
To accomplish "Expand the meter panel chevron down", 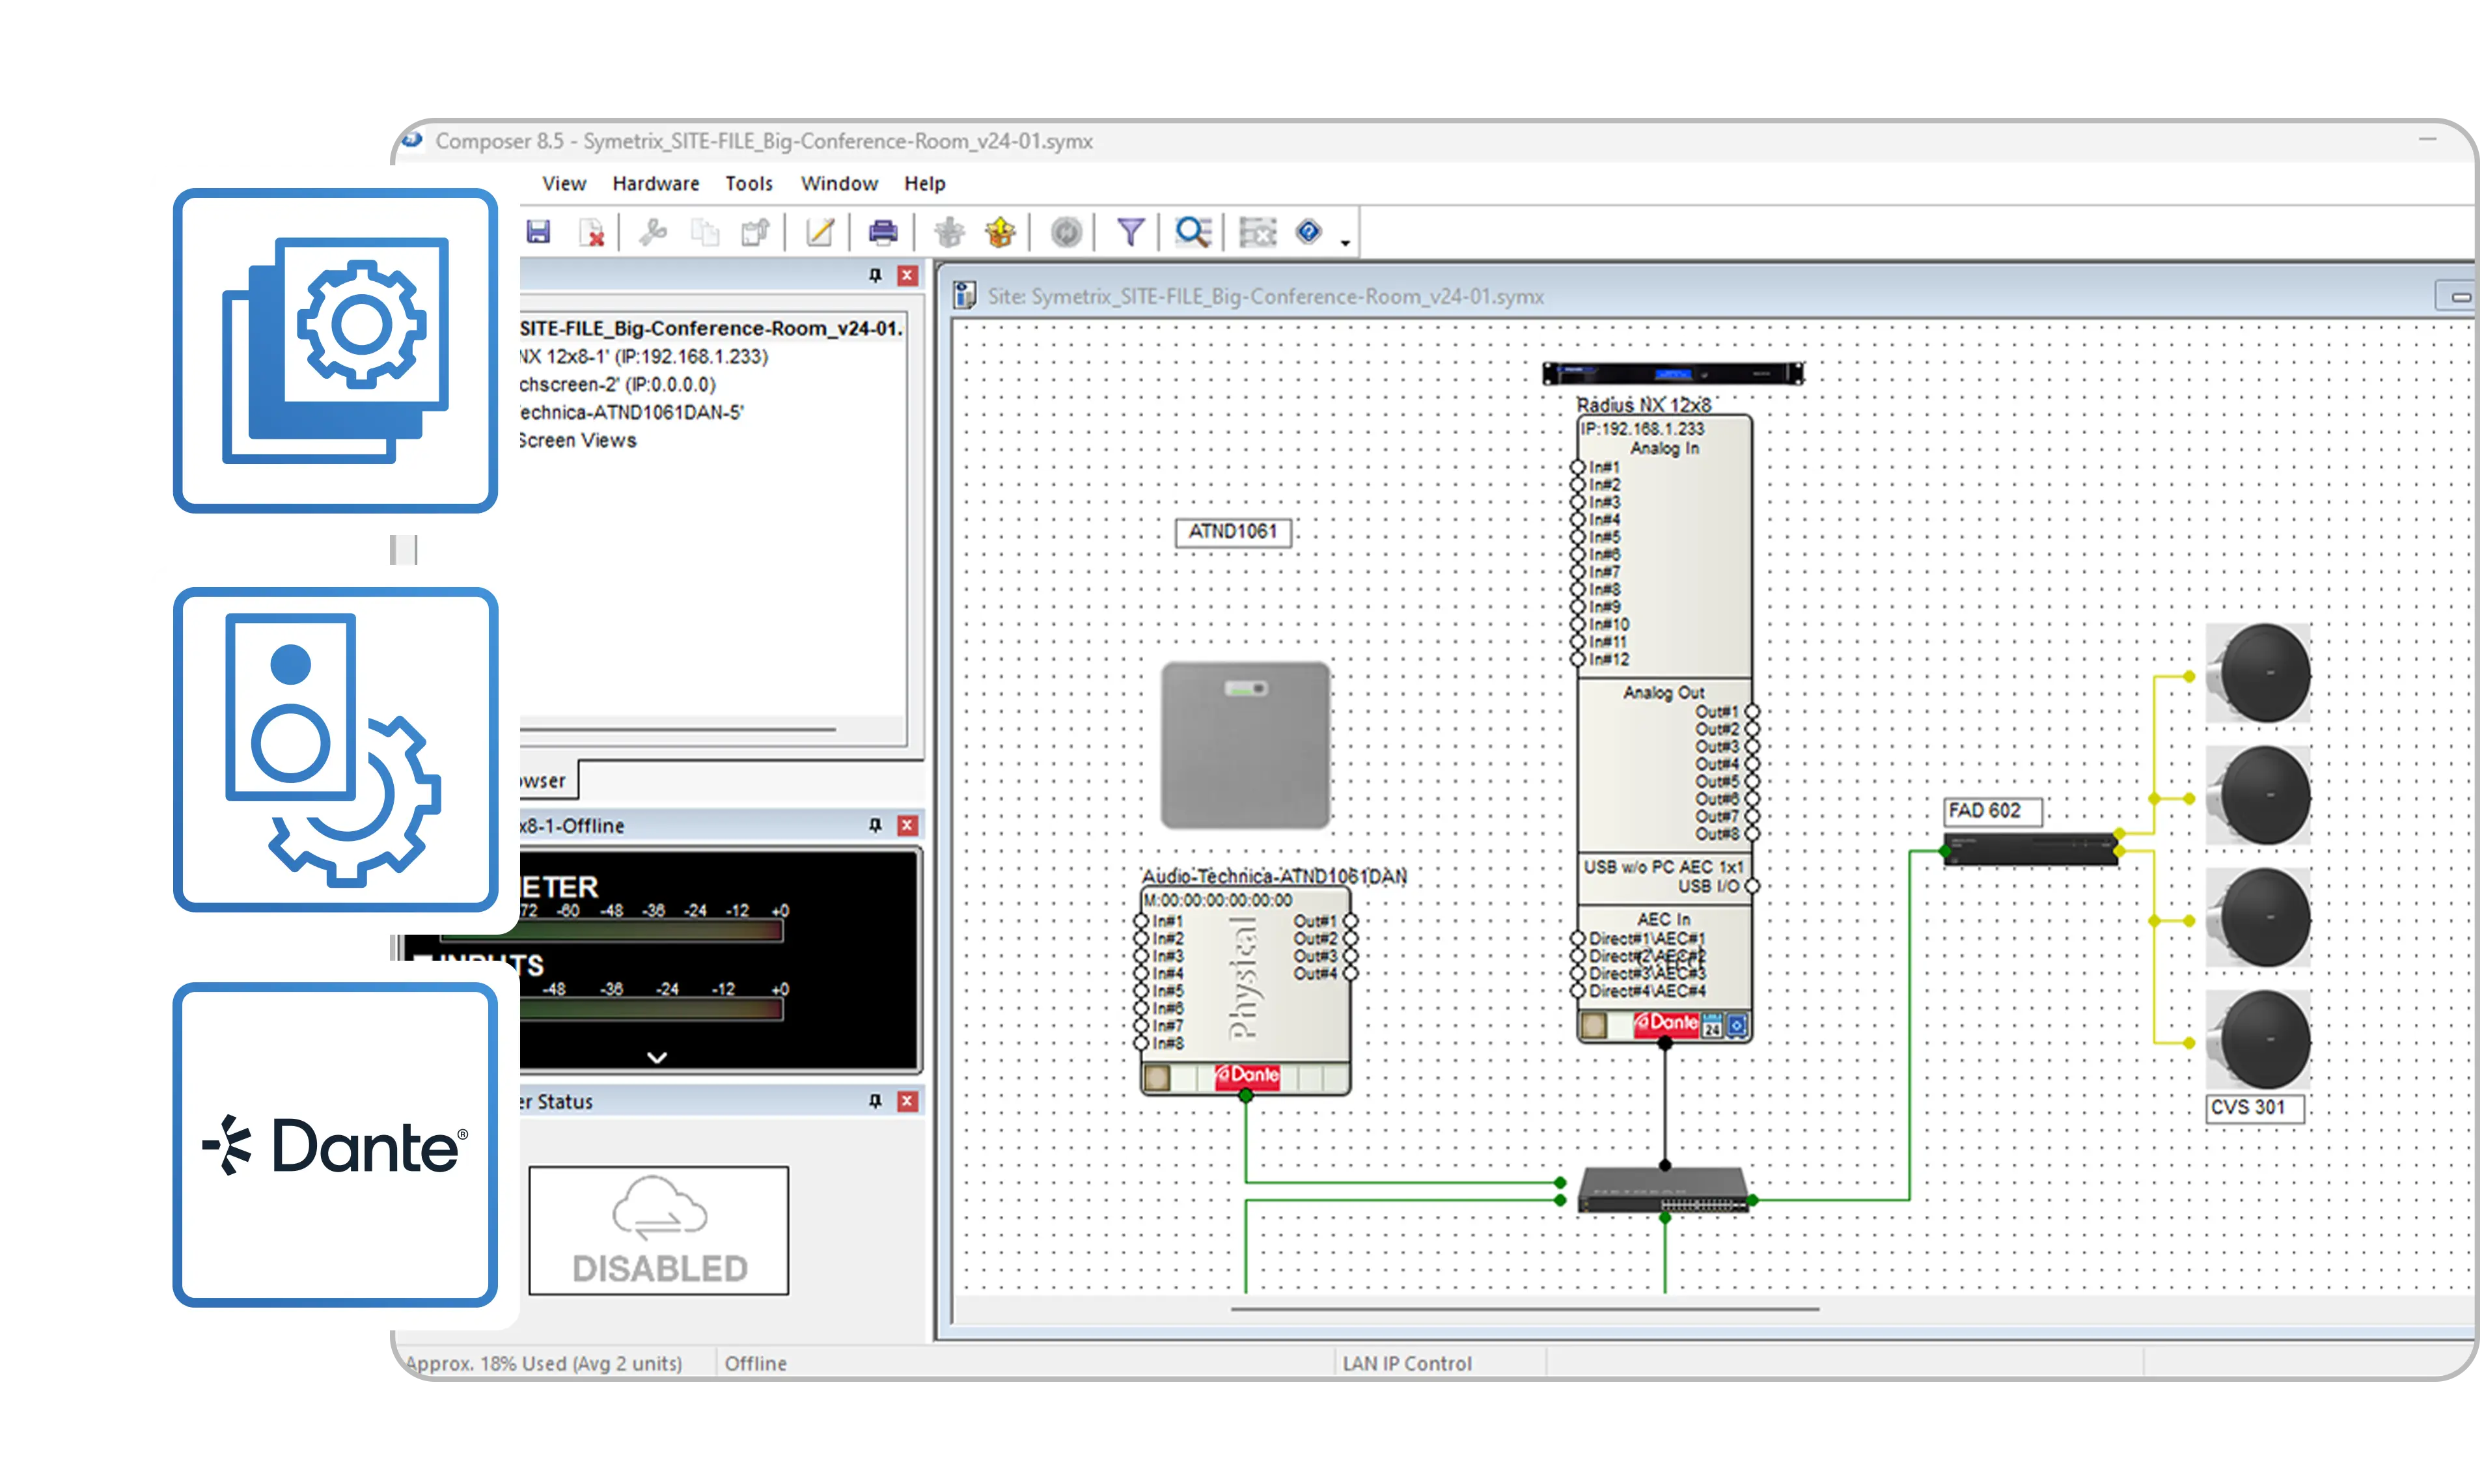I will coord(657,1058).
